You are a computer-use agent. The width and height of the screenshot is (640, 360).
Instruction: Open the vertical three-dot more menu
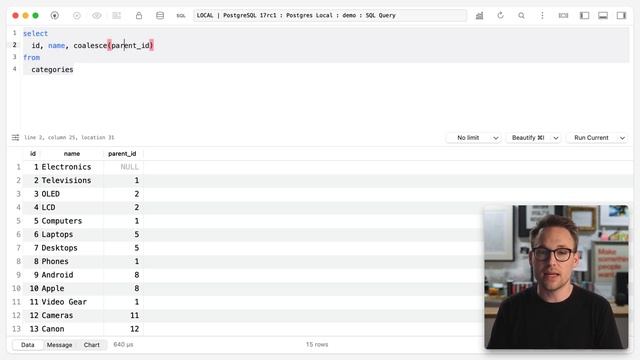point(542,16)
